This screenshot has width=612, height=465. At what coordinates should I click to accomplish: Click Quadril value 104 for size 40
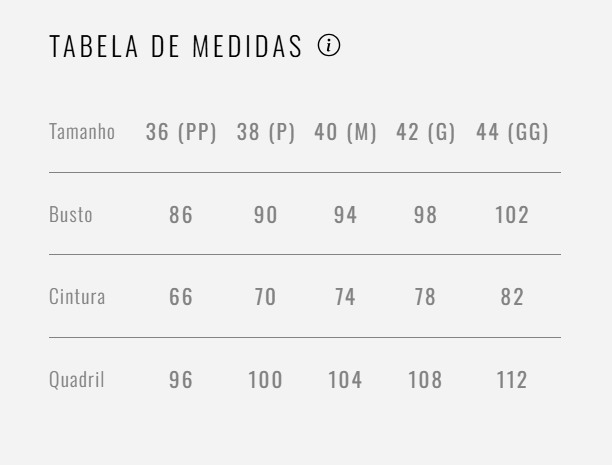pyautogui.click(x=345, y=380)
